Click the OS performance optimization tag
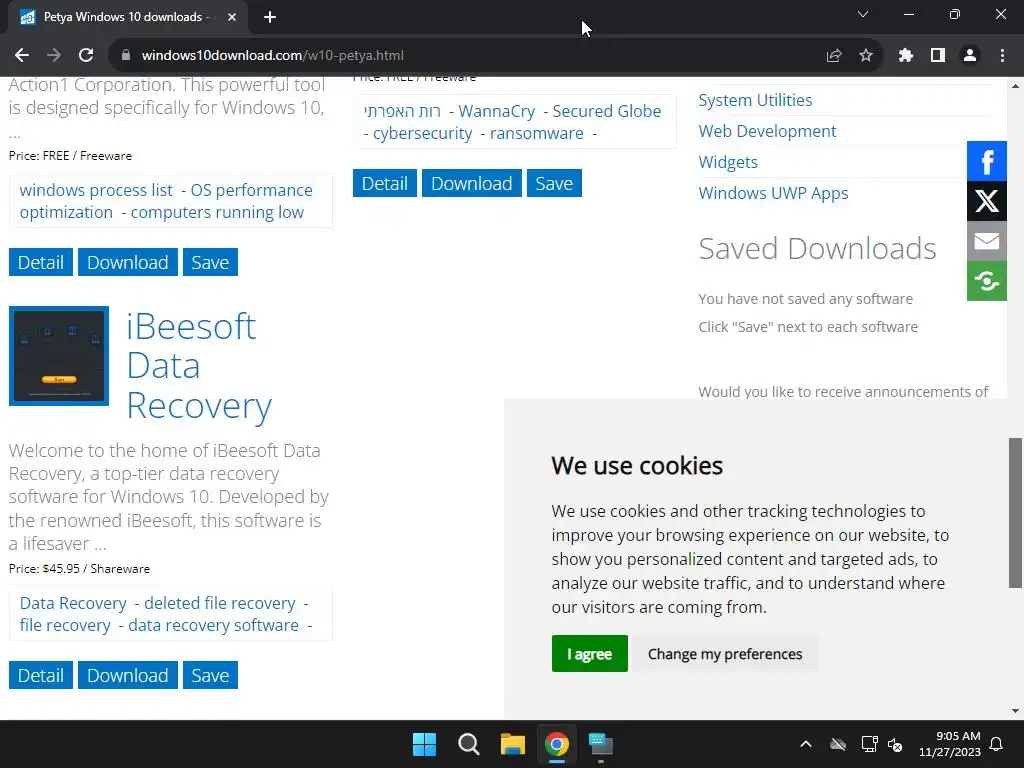 pyautogui.click(x=166, y=201)
